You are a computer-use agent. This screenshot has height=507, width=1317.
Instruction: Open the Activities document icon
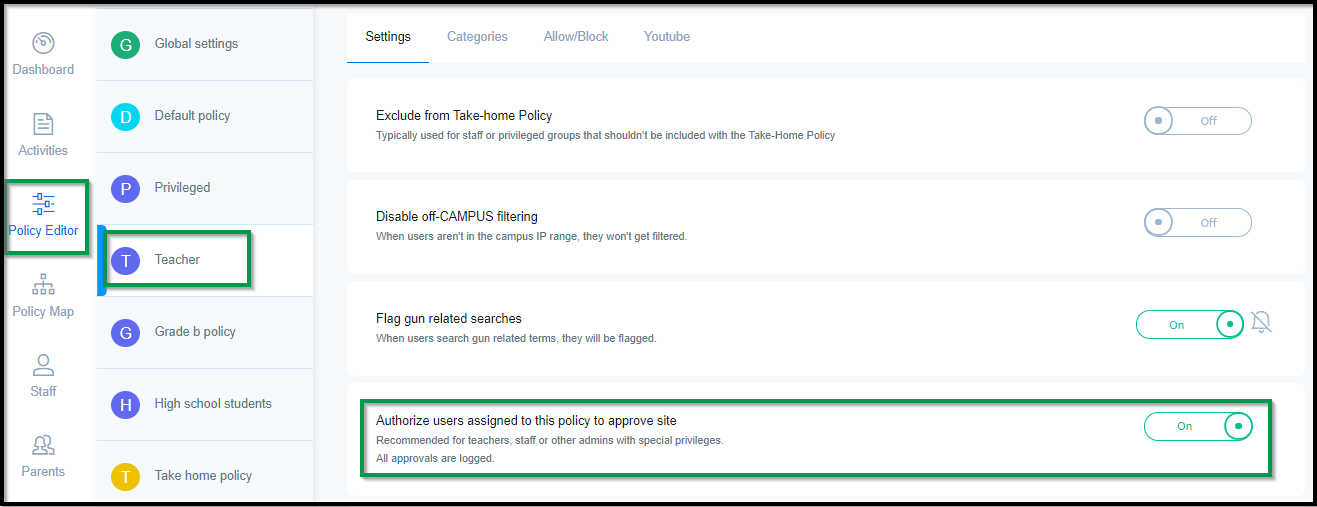pos(43,124)
